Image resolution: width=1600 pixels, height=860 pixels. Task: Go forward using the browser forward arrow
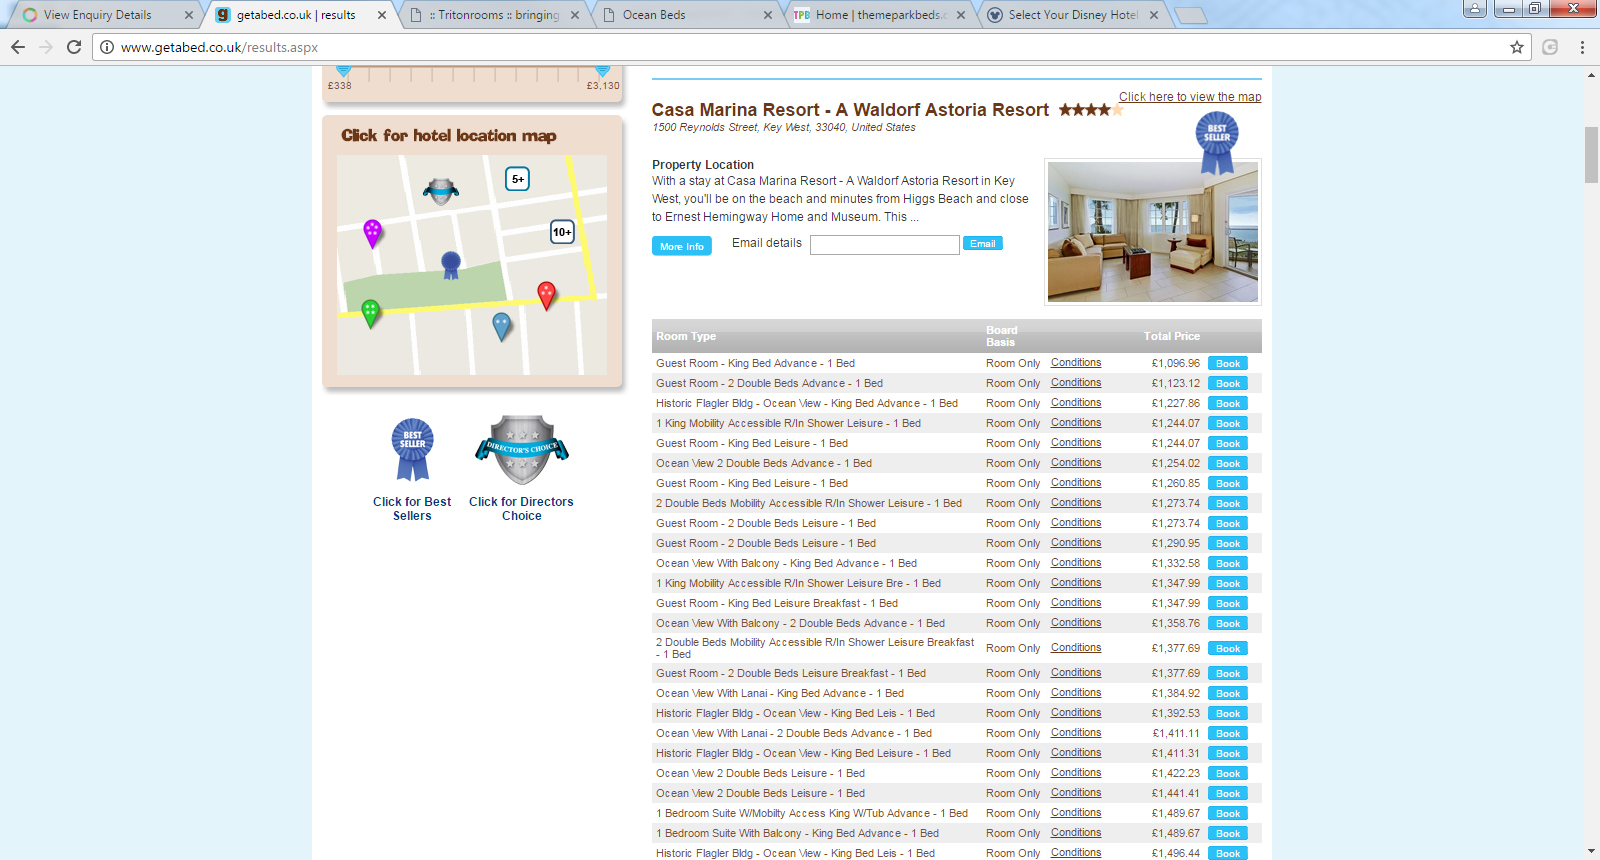(46, 47)
